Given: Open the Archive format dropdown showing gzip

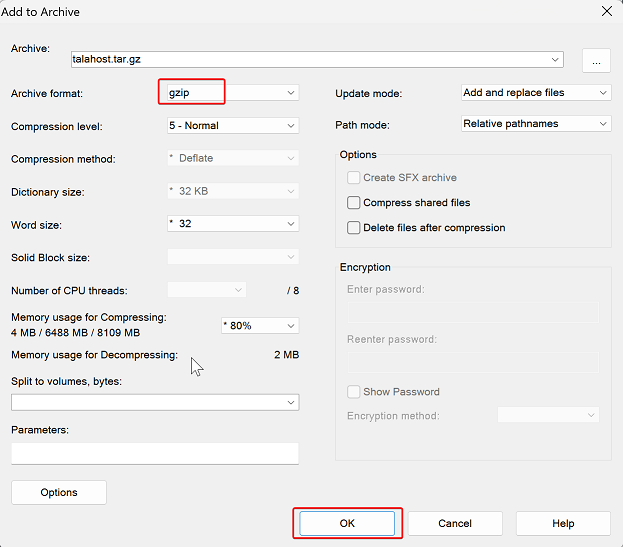Looking at the screenshot, I should pos(233,93).
